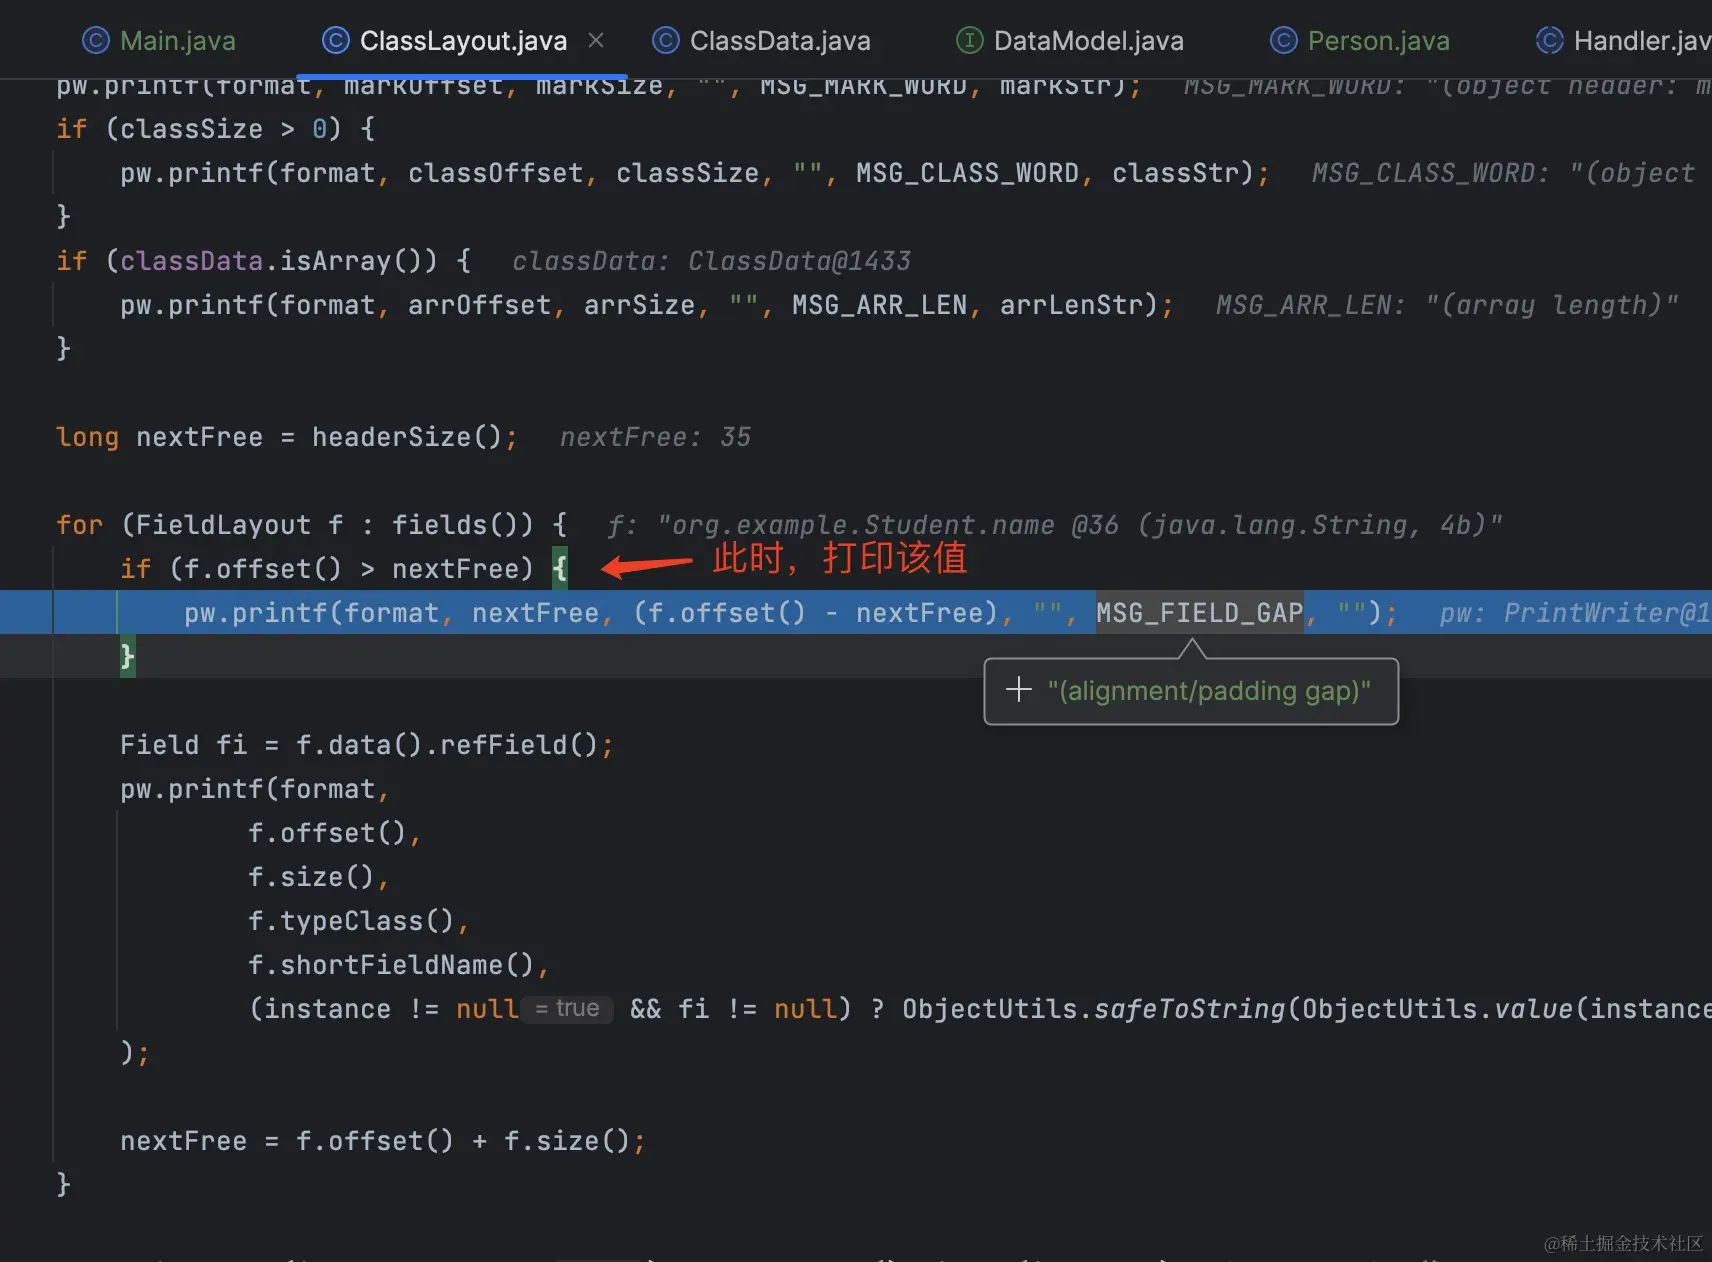Close the ClassLayout.java tab

(596, 40)
